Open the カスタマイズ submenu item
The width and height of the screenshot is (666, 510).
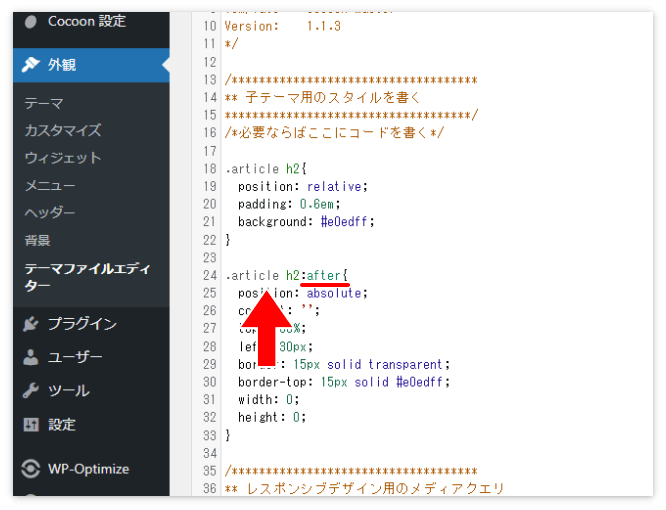tap(63, 130)
